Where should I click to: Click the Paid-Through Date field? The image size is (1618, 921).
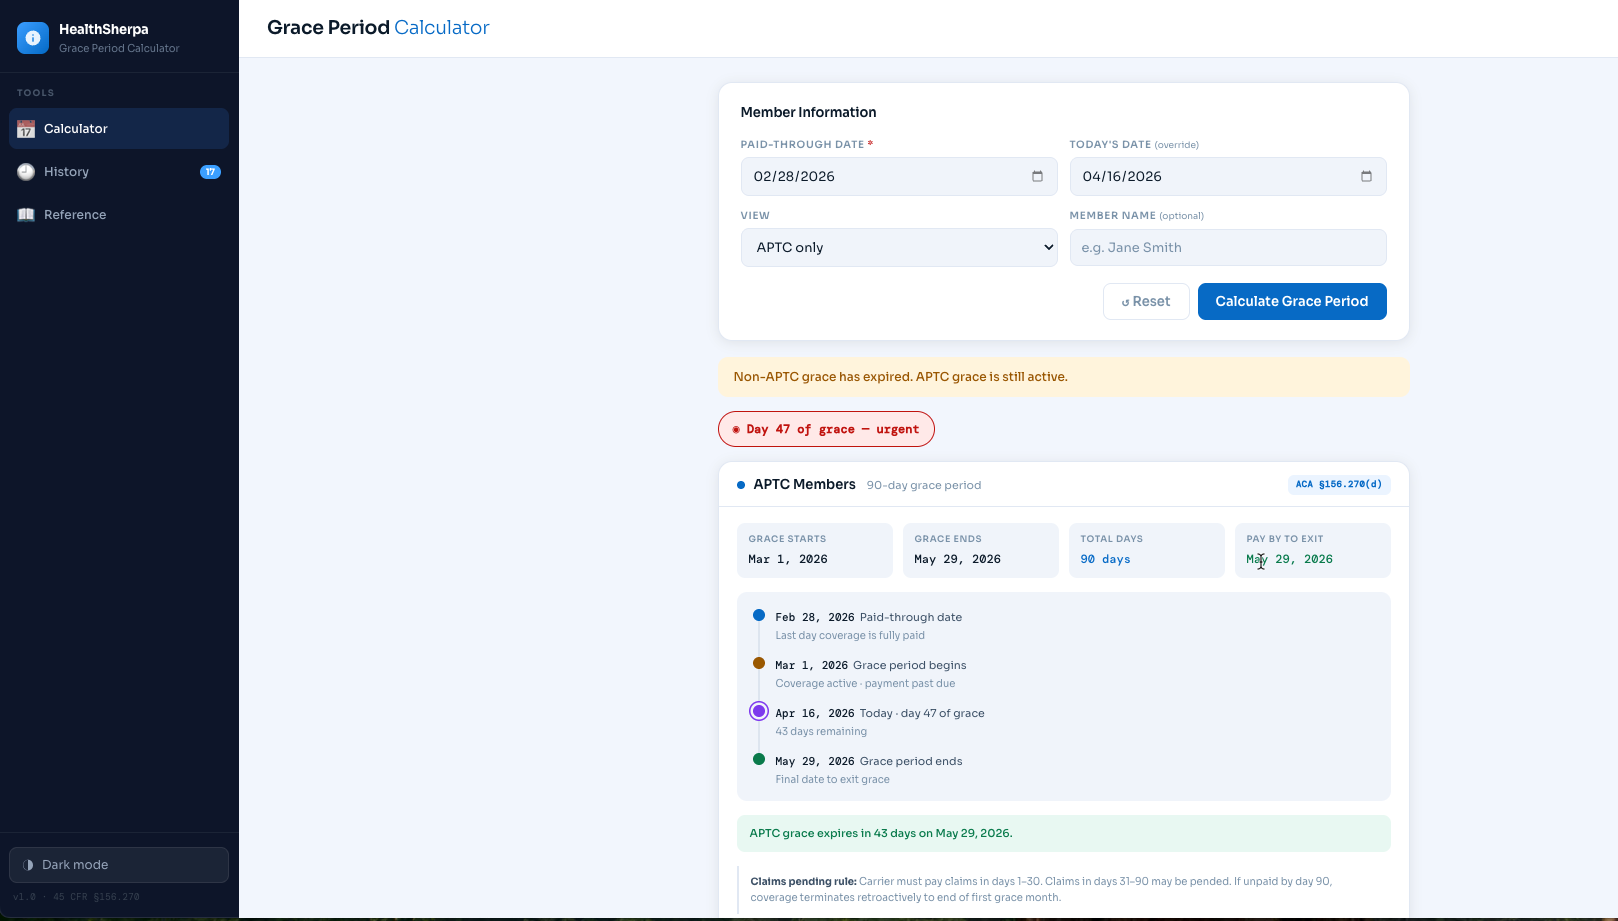pos(898,177)
